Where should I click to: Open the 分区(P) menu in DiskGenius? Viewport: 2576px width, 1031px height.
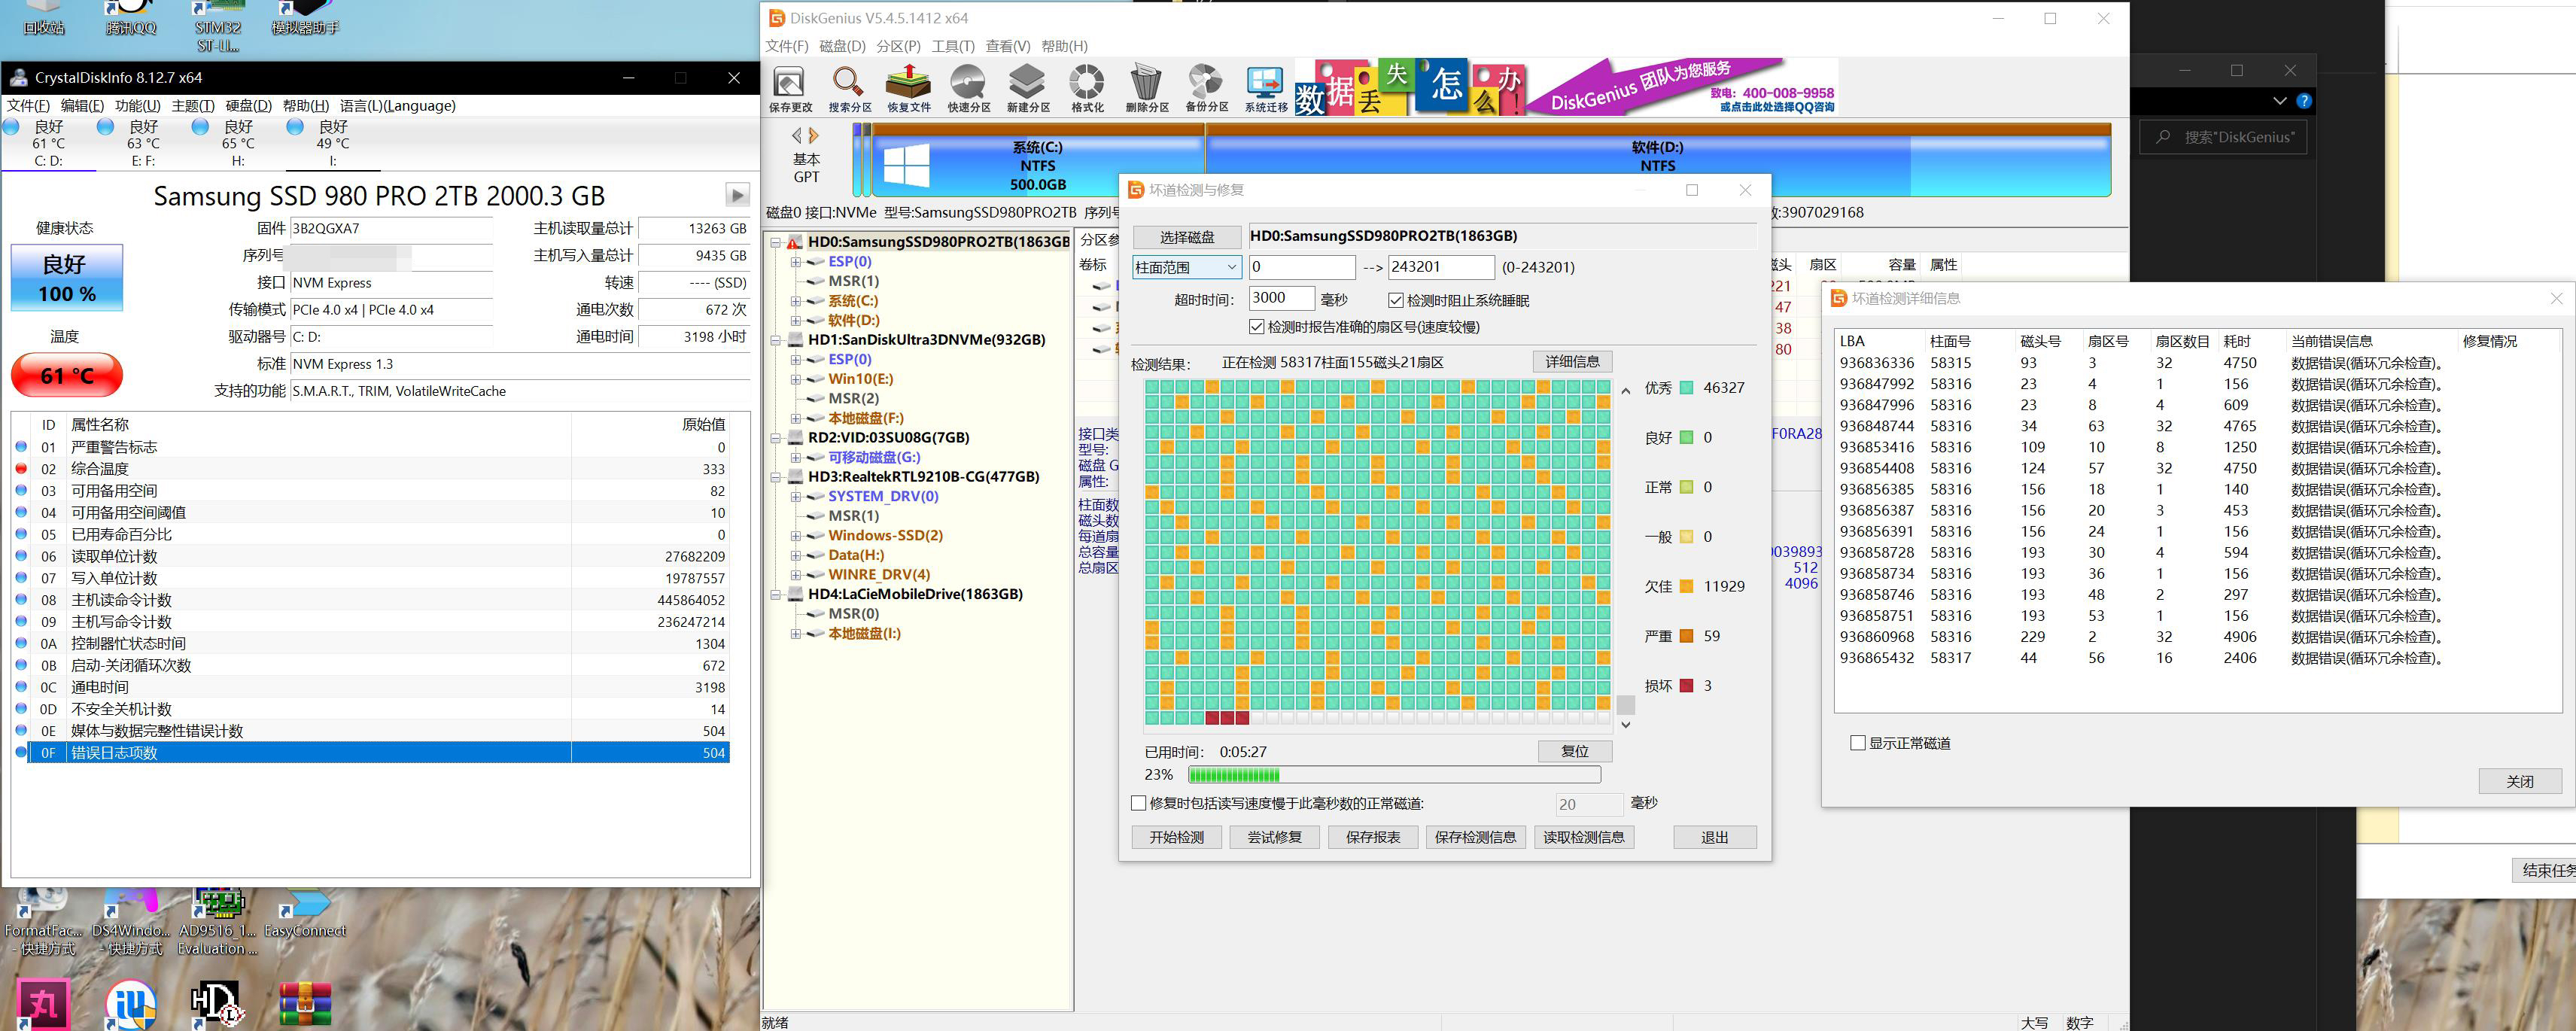click(x=898, y=46)
